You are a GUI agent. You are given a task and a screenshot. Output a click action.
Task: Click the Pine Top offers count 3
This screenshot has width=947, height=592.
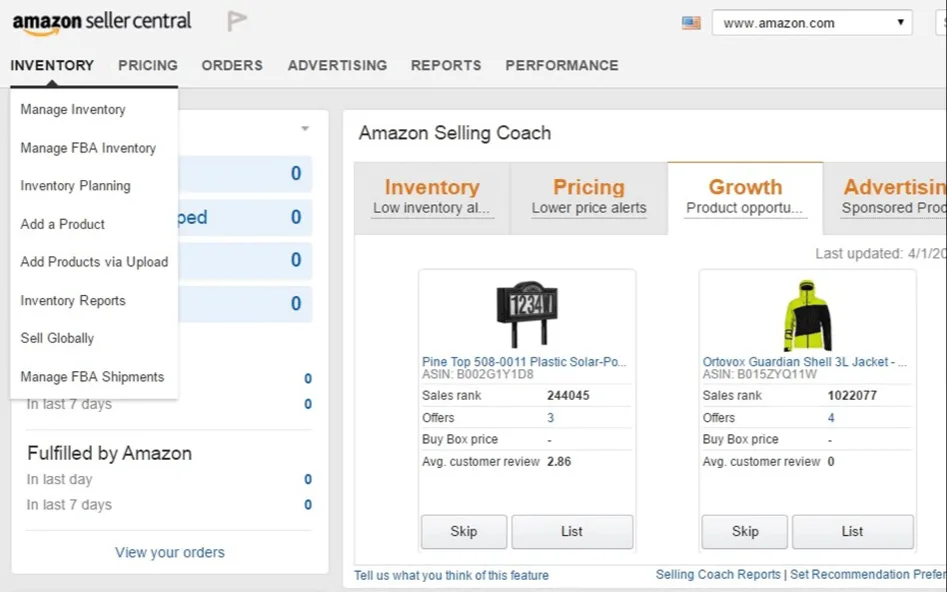click(x=550, y=417)
